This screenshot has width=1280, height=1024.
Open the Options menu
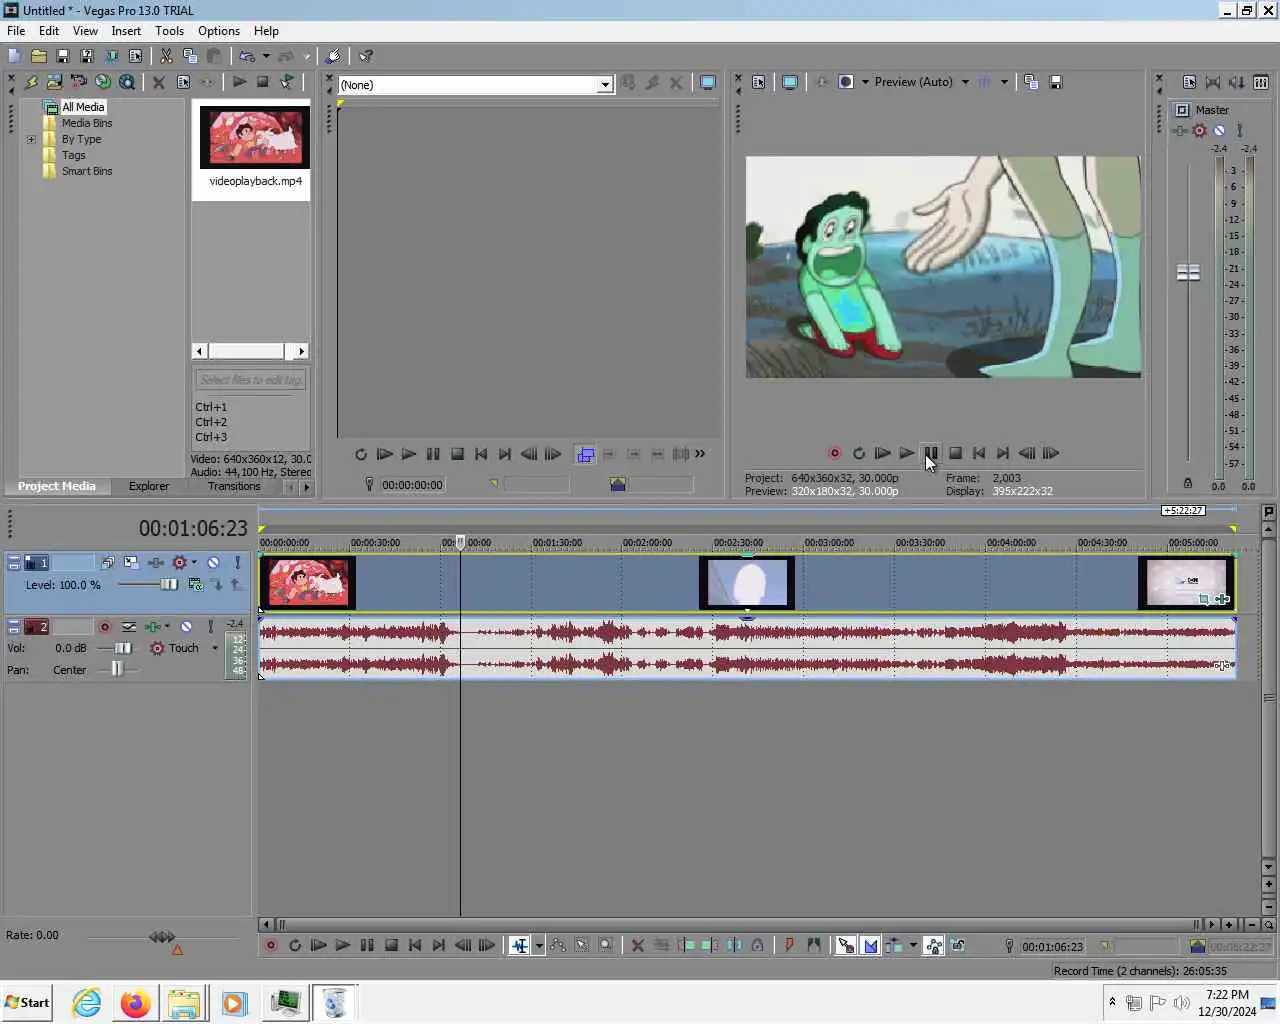(219, 31)
